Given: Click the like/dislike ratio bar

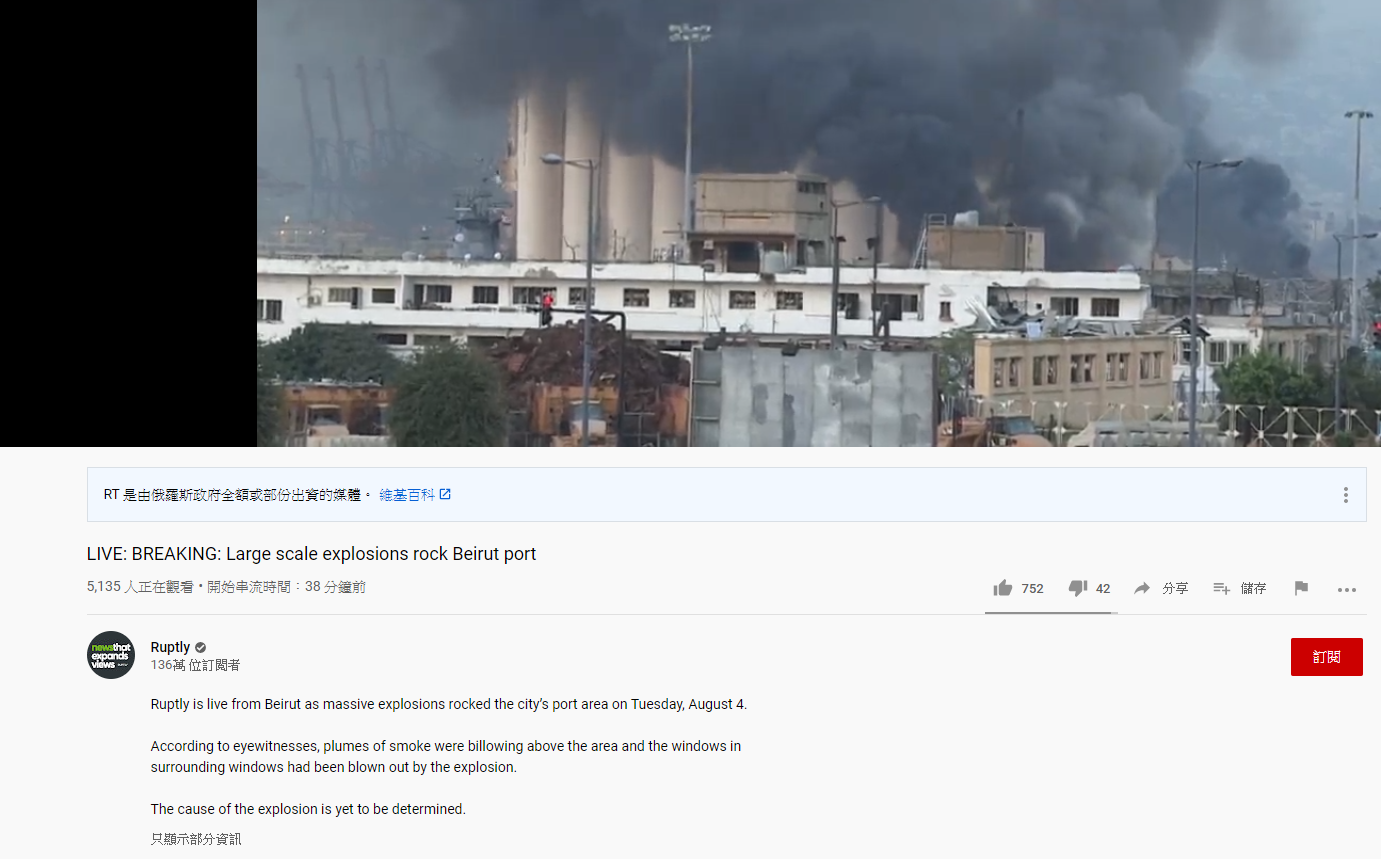Looking at the screenshot, I should 1051,613.
